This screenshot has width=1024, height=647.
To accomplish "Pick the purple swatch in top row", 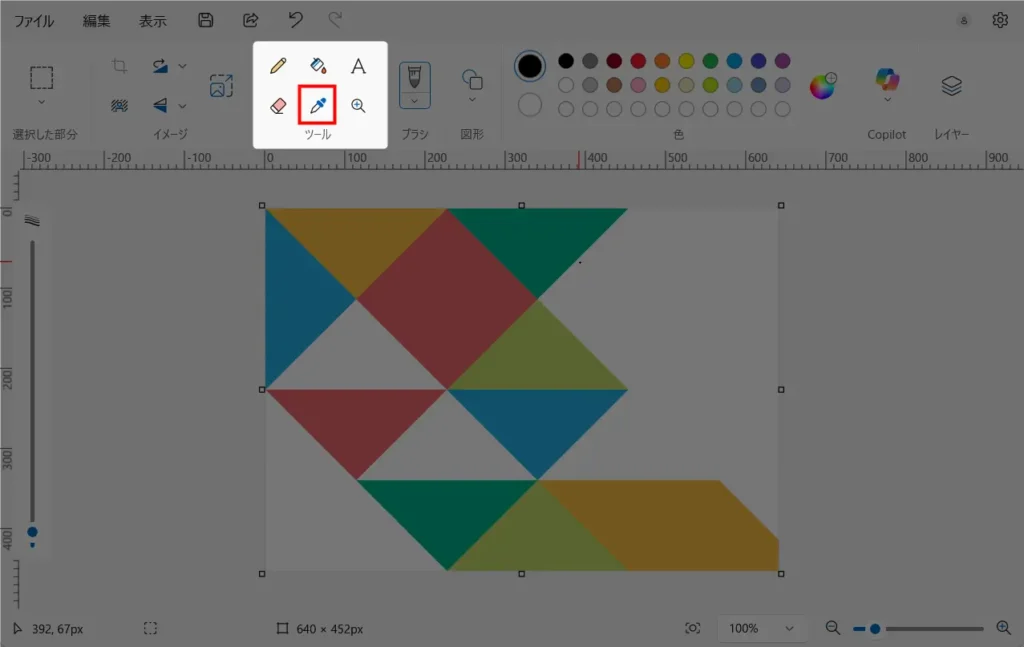I will tap(782, 61).
